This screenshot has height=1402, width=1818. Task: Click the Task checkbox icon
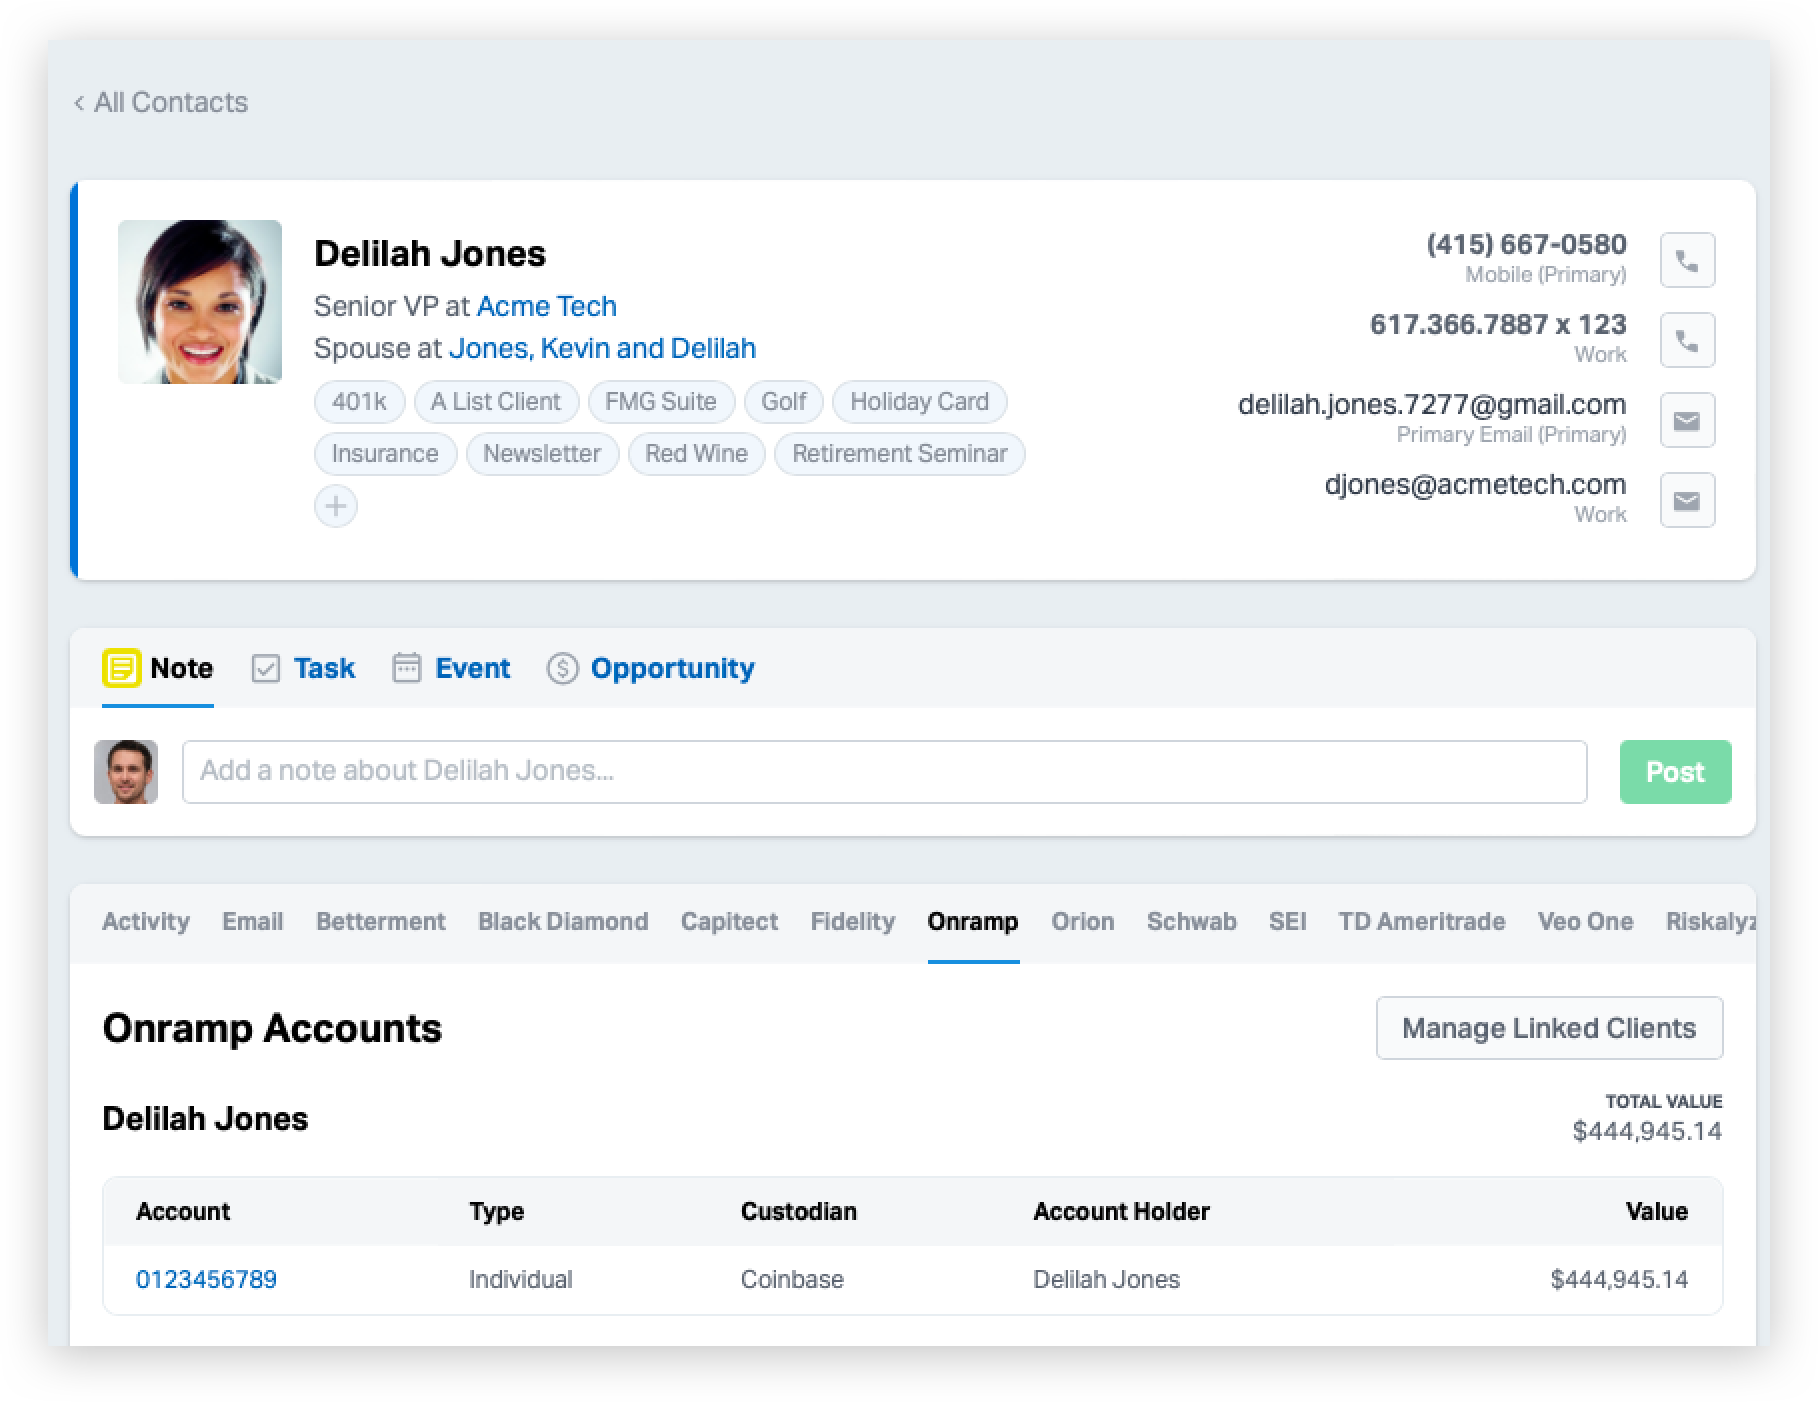[265, 668]
